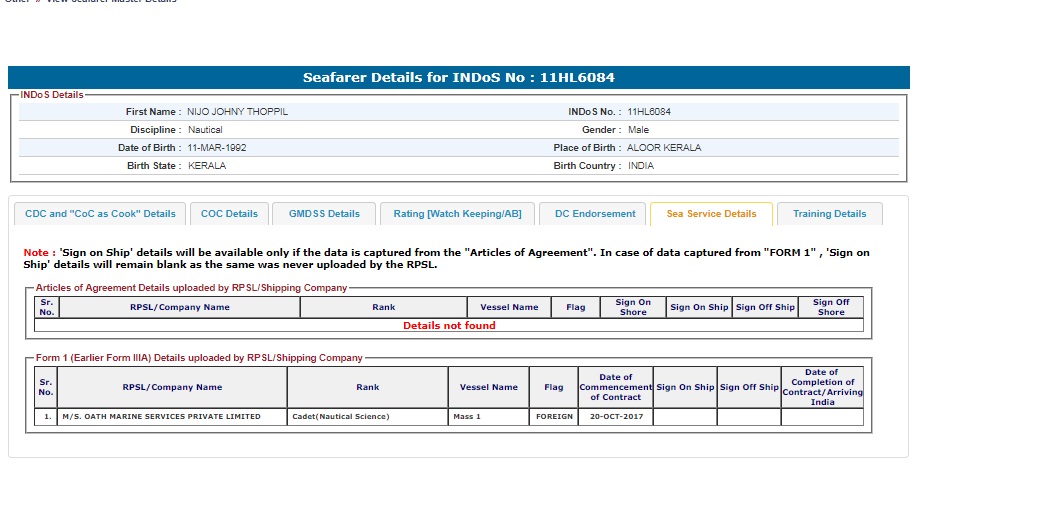Click the Date of Completion of Contract header
1038x514 pixels.
tap(822, 387)
